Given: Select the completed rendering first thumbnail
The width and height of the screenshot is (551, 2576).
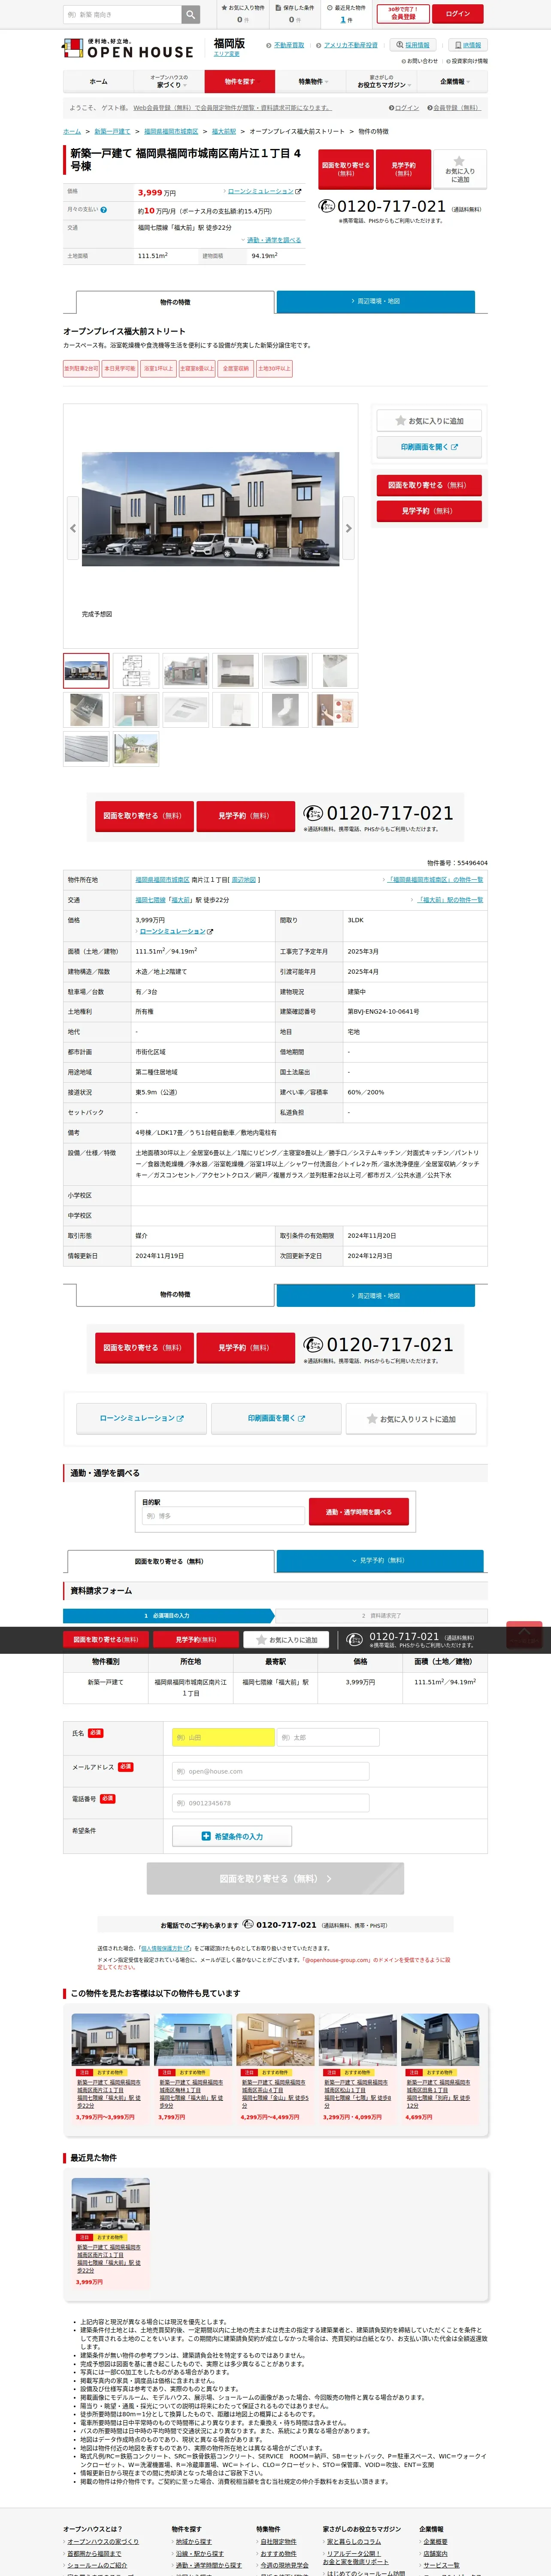Looking at the screenshot, I should tap(86, 670).
